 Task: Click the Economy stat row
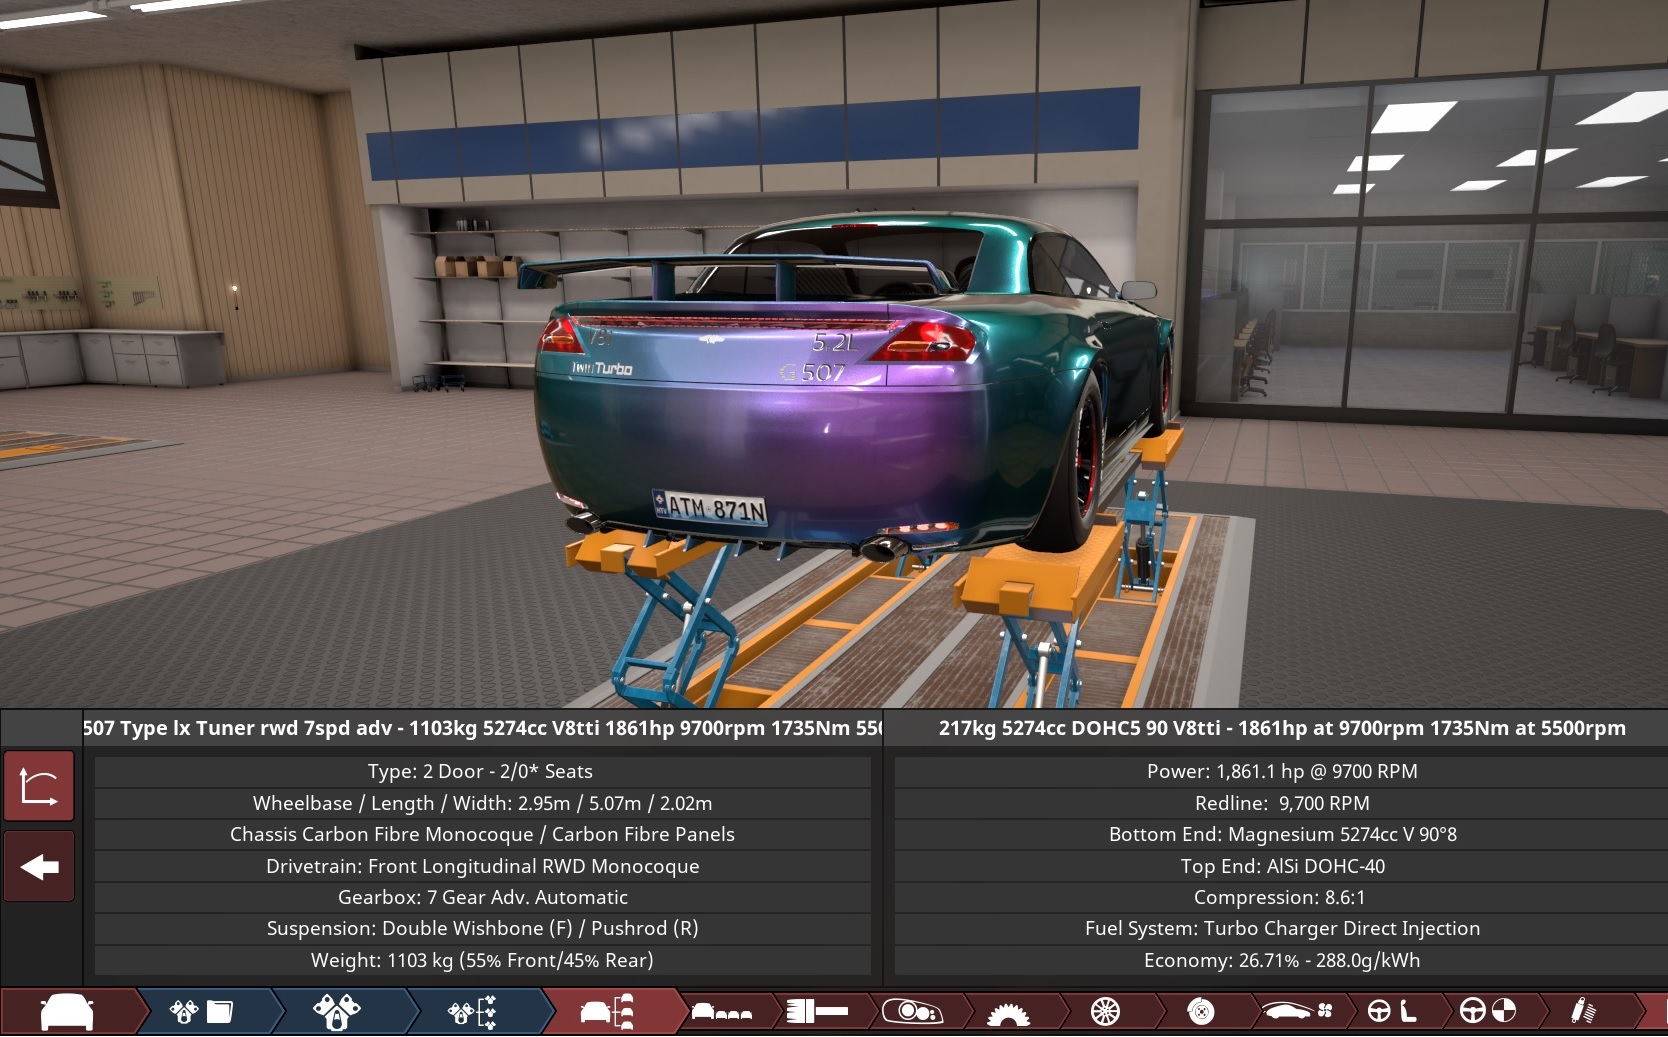click(1283, 959)
